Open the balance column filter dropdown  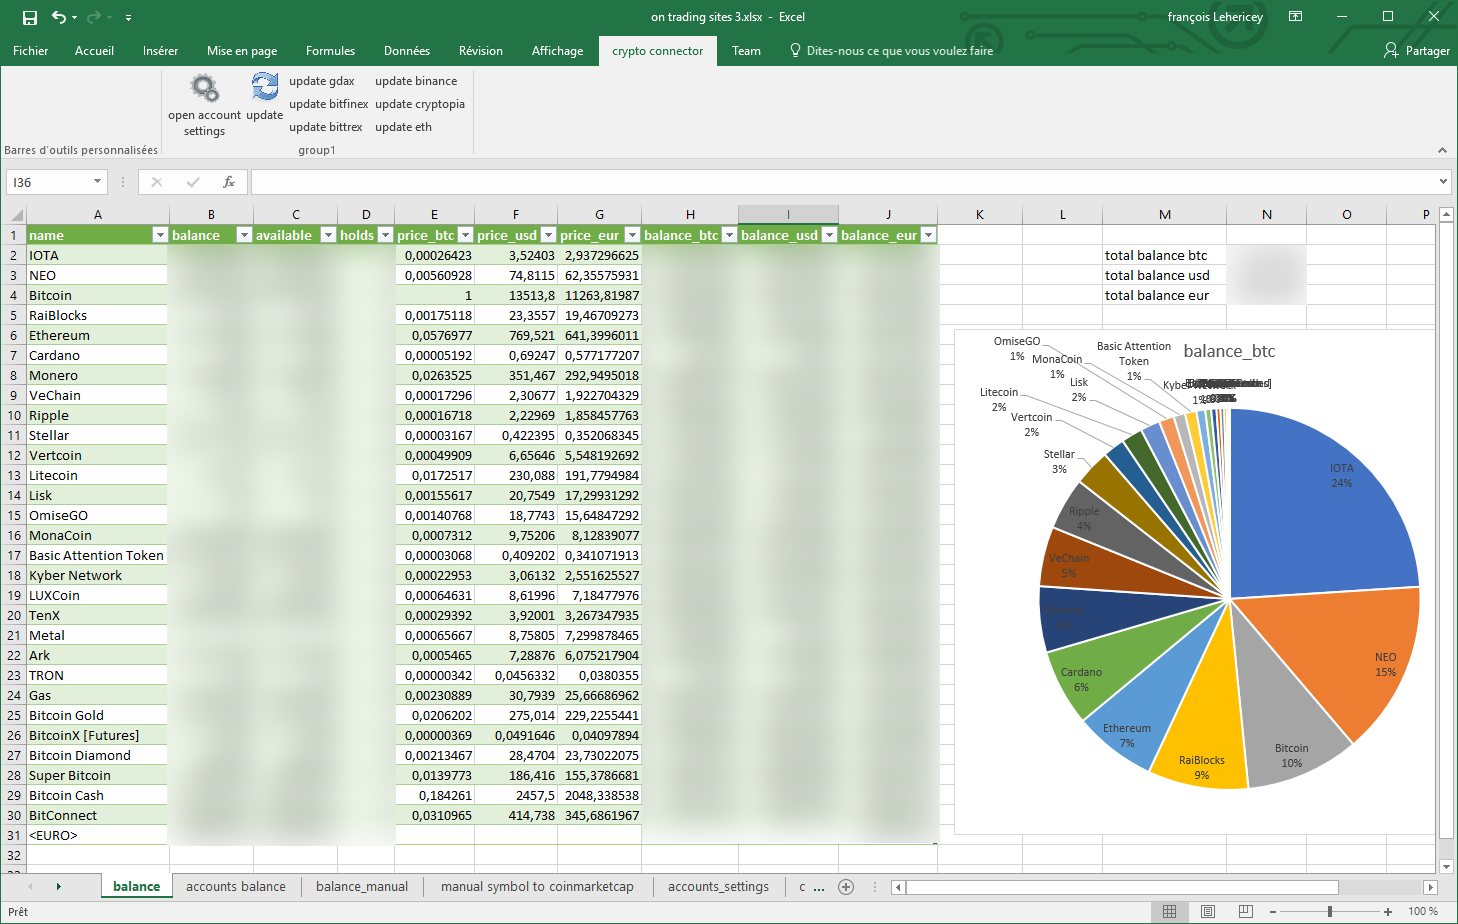coord(243,235)
